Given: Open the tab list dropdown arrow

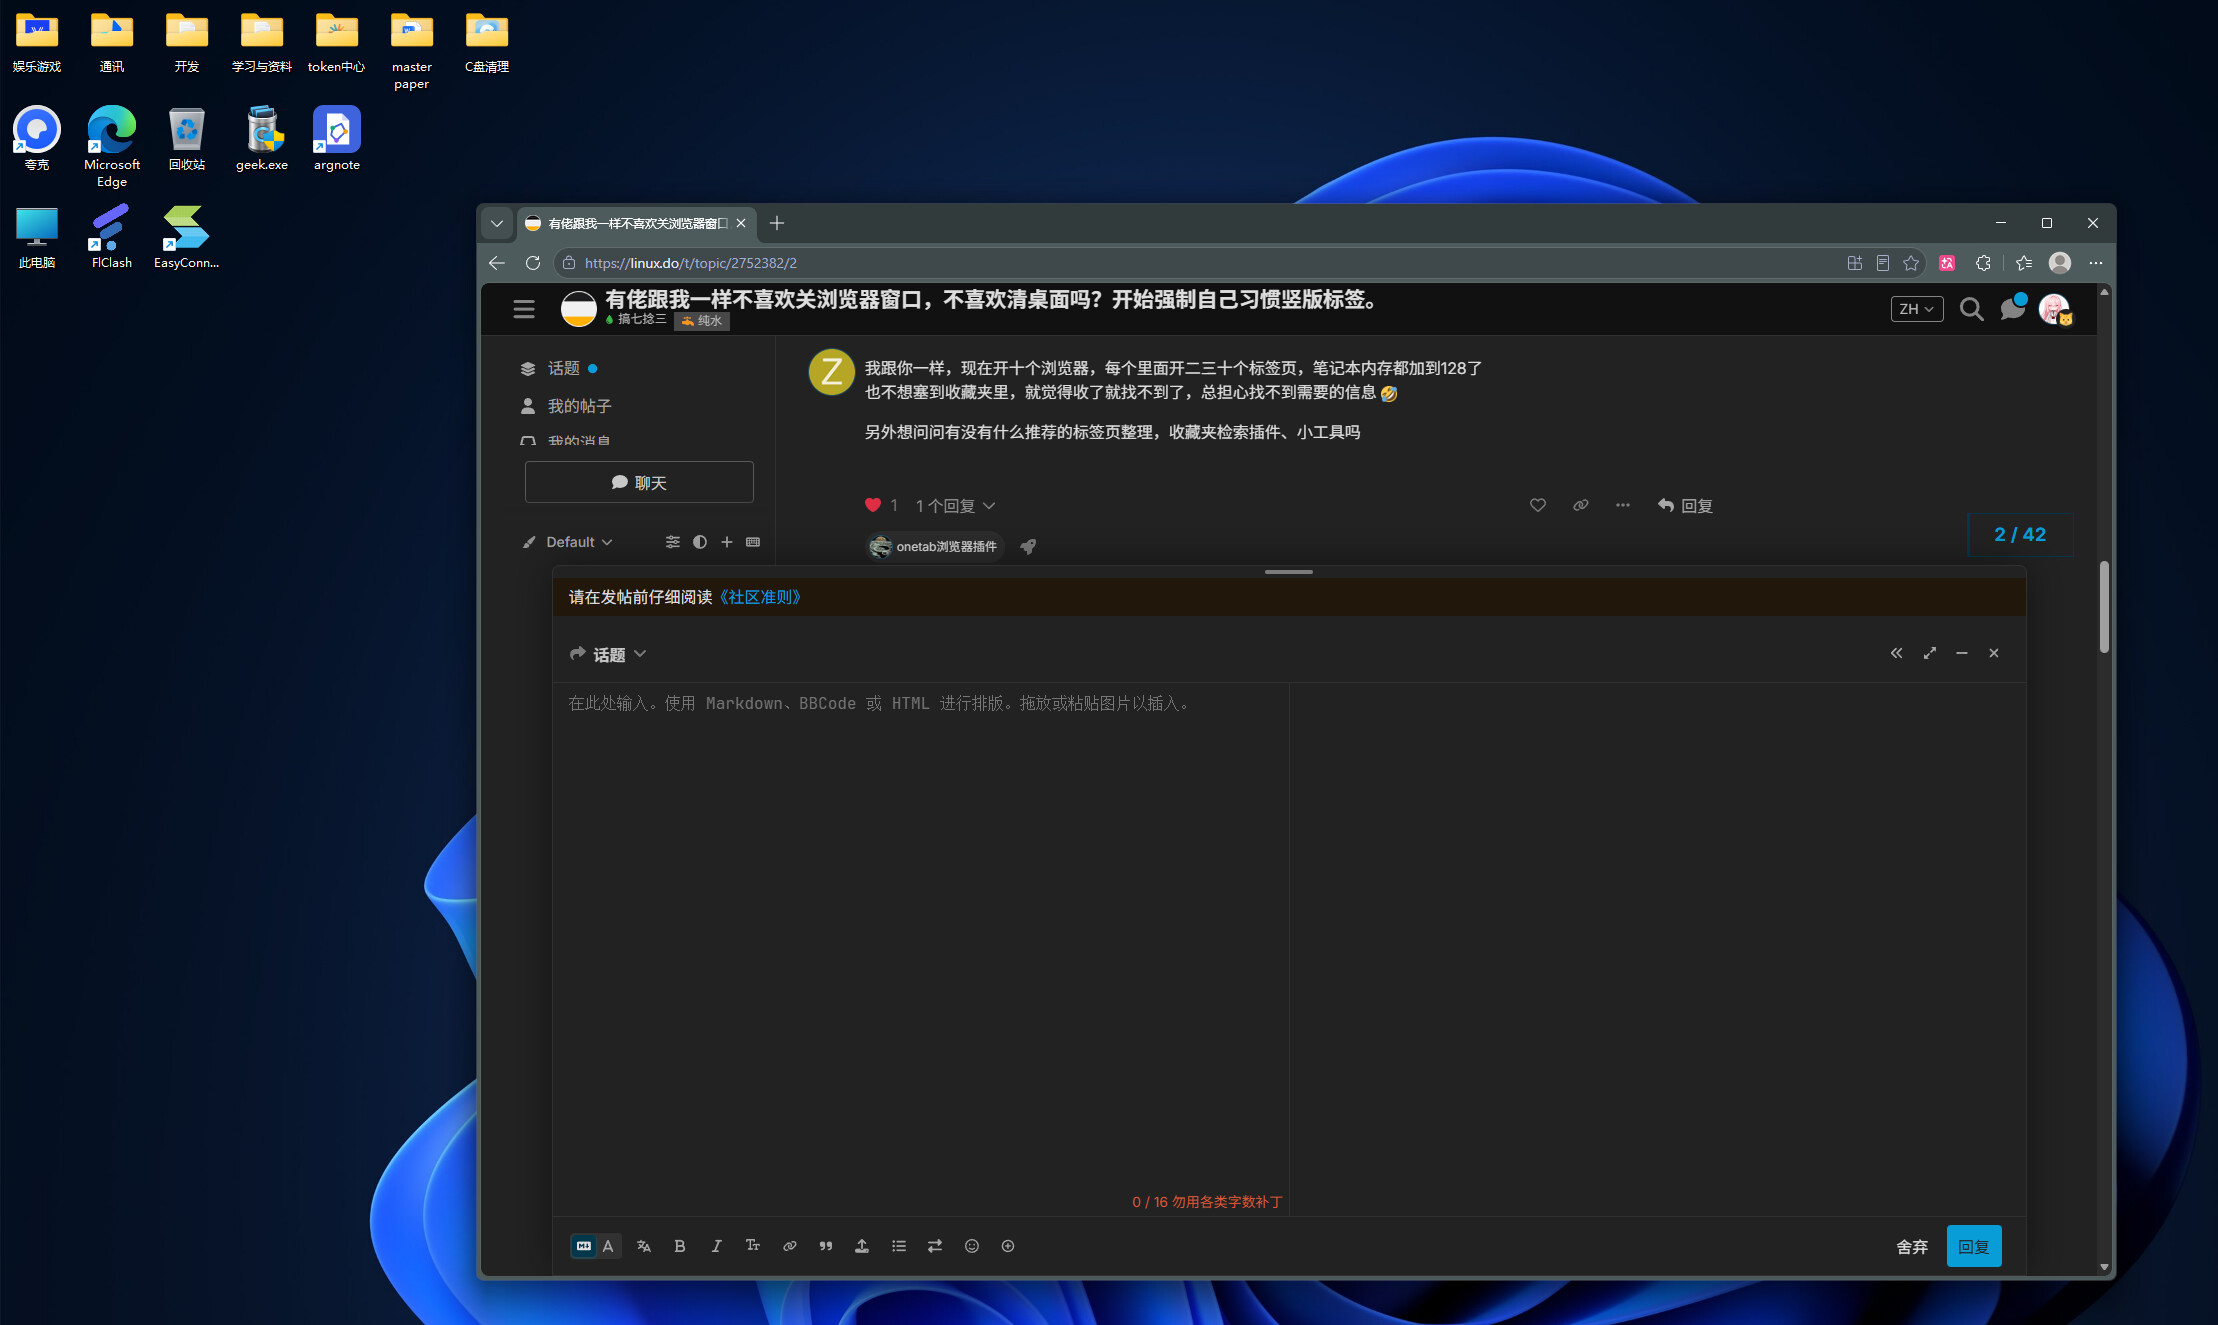Looking at the screenshot, I should pos(497,223).
